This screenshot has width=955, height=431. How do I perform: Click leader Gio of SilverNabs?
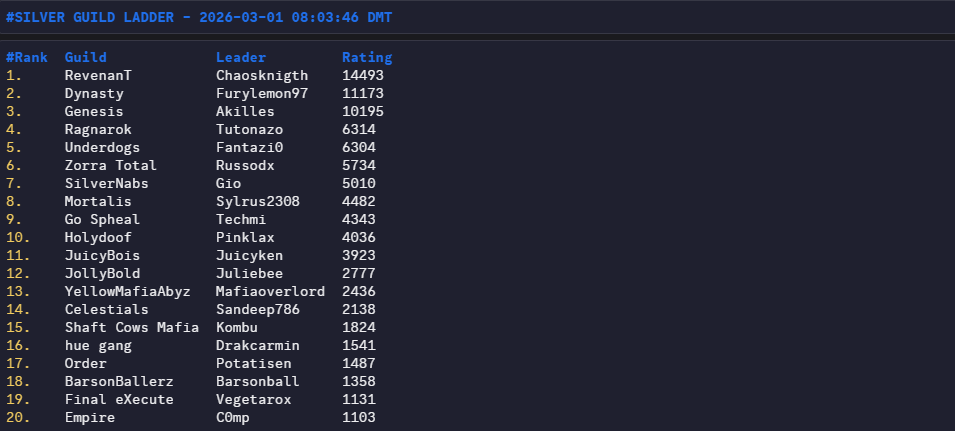[228, 183]
